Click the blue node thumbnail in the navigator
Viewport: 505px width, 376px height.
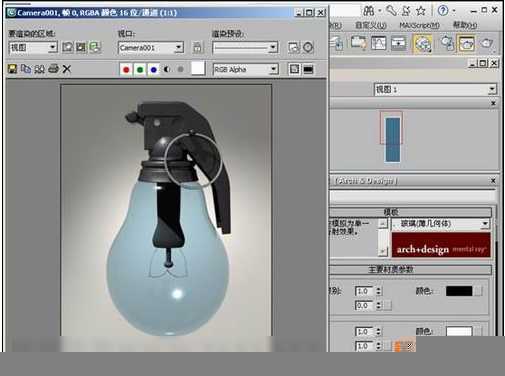tap(393, 139)
